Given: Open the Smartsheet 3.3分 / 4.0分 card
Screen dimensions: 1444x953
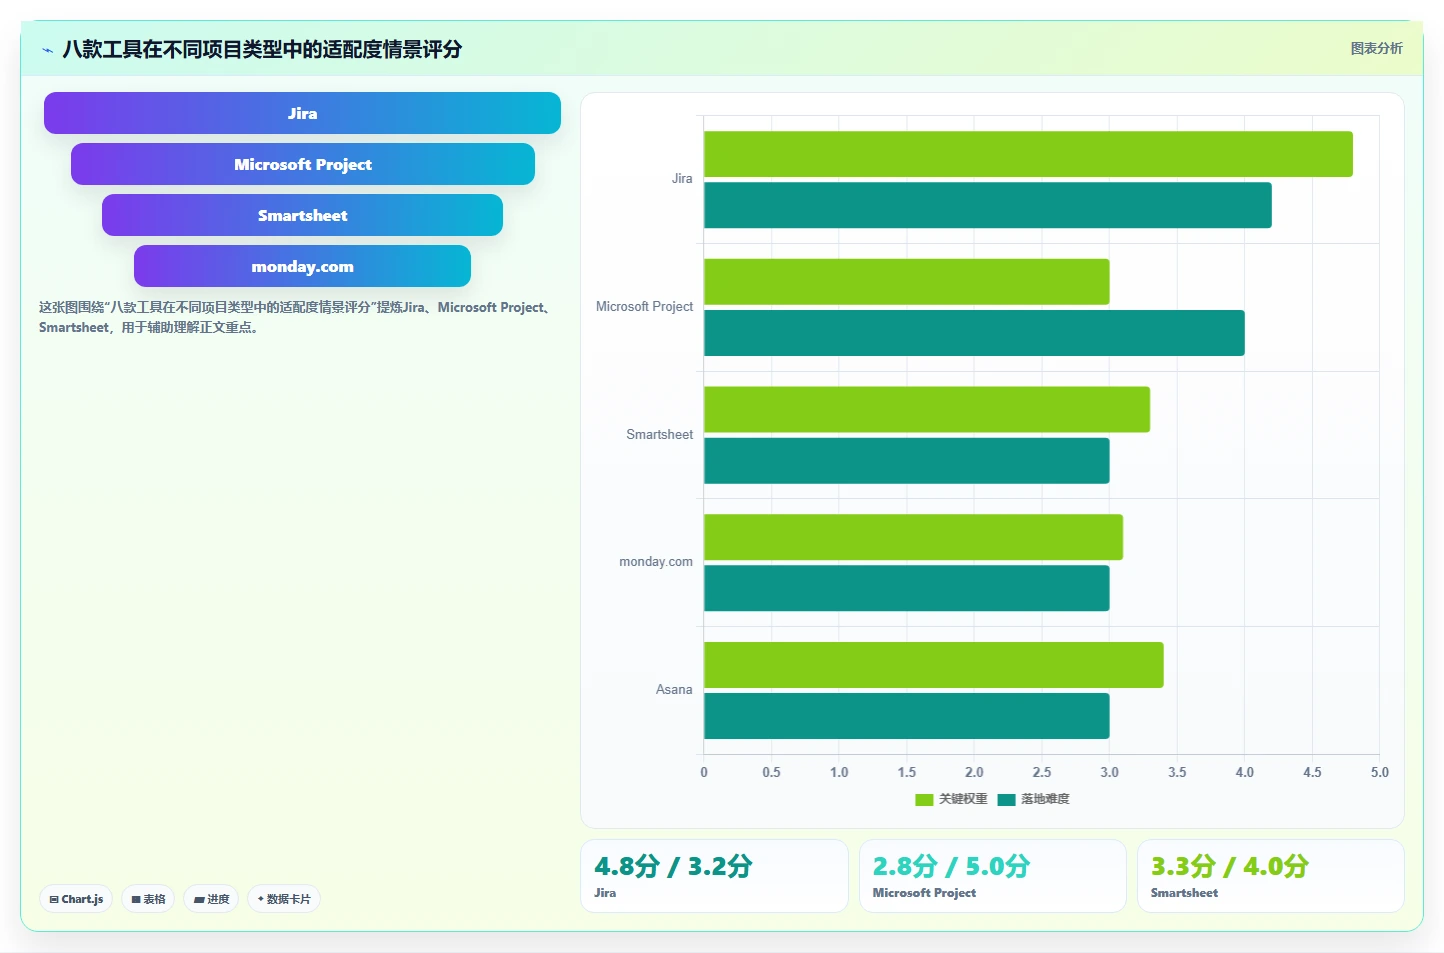Looking at the screenshot, I should (1271, 876).
